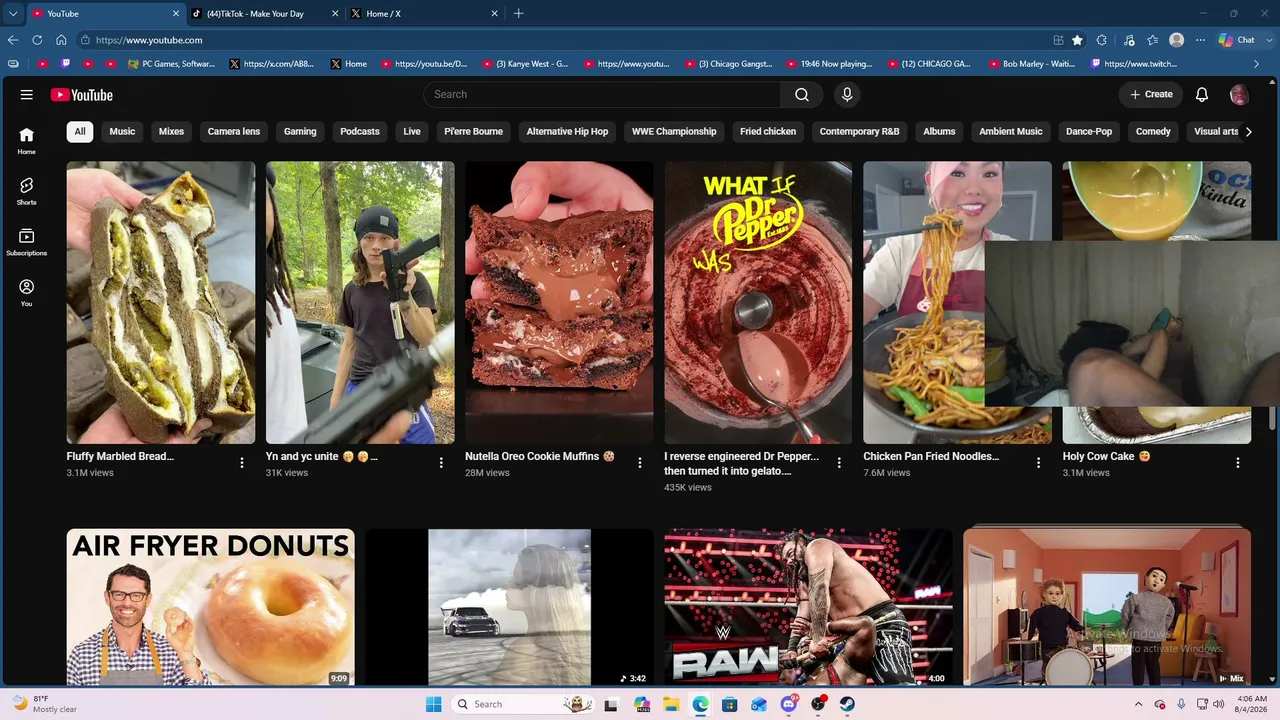Expand the browser tab search dropdown
1280x720 pixels.
click(x=12, y=14)
